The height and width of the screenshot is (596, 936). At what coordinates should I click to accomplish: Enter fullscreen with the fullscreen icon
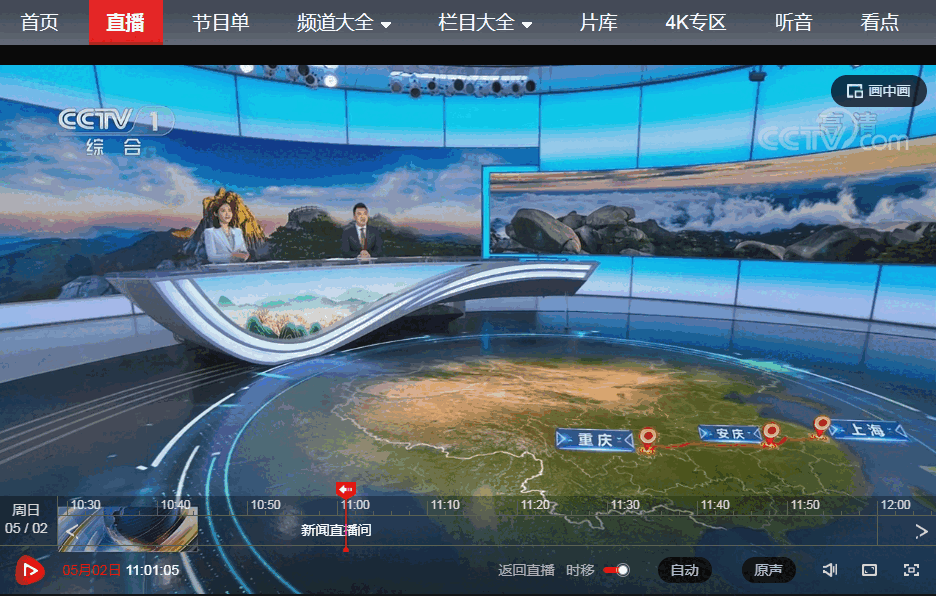coord(909,570)
